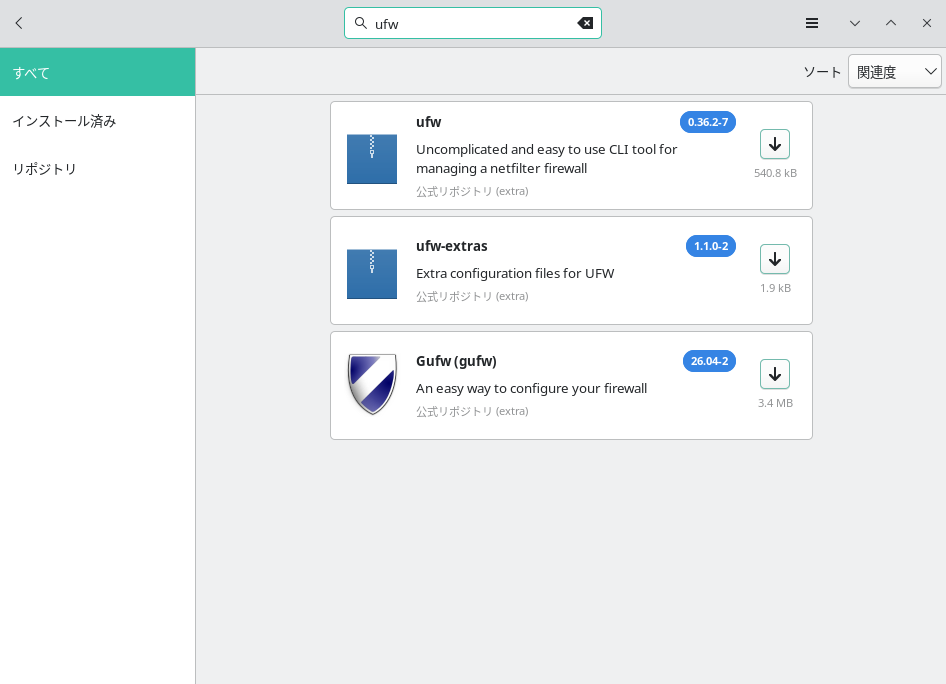Click the Gufw download arrow button

coord(774,374)
